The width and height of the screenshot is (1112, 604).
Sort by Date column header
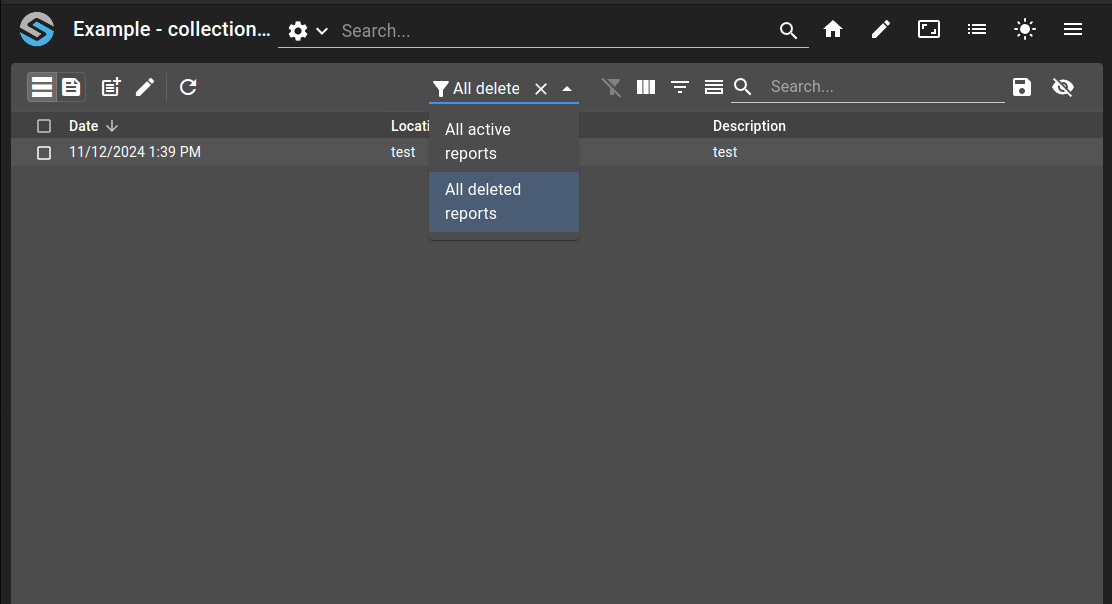point(83,126)
